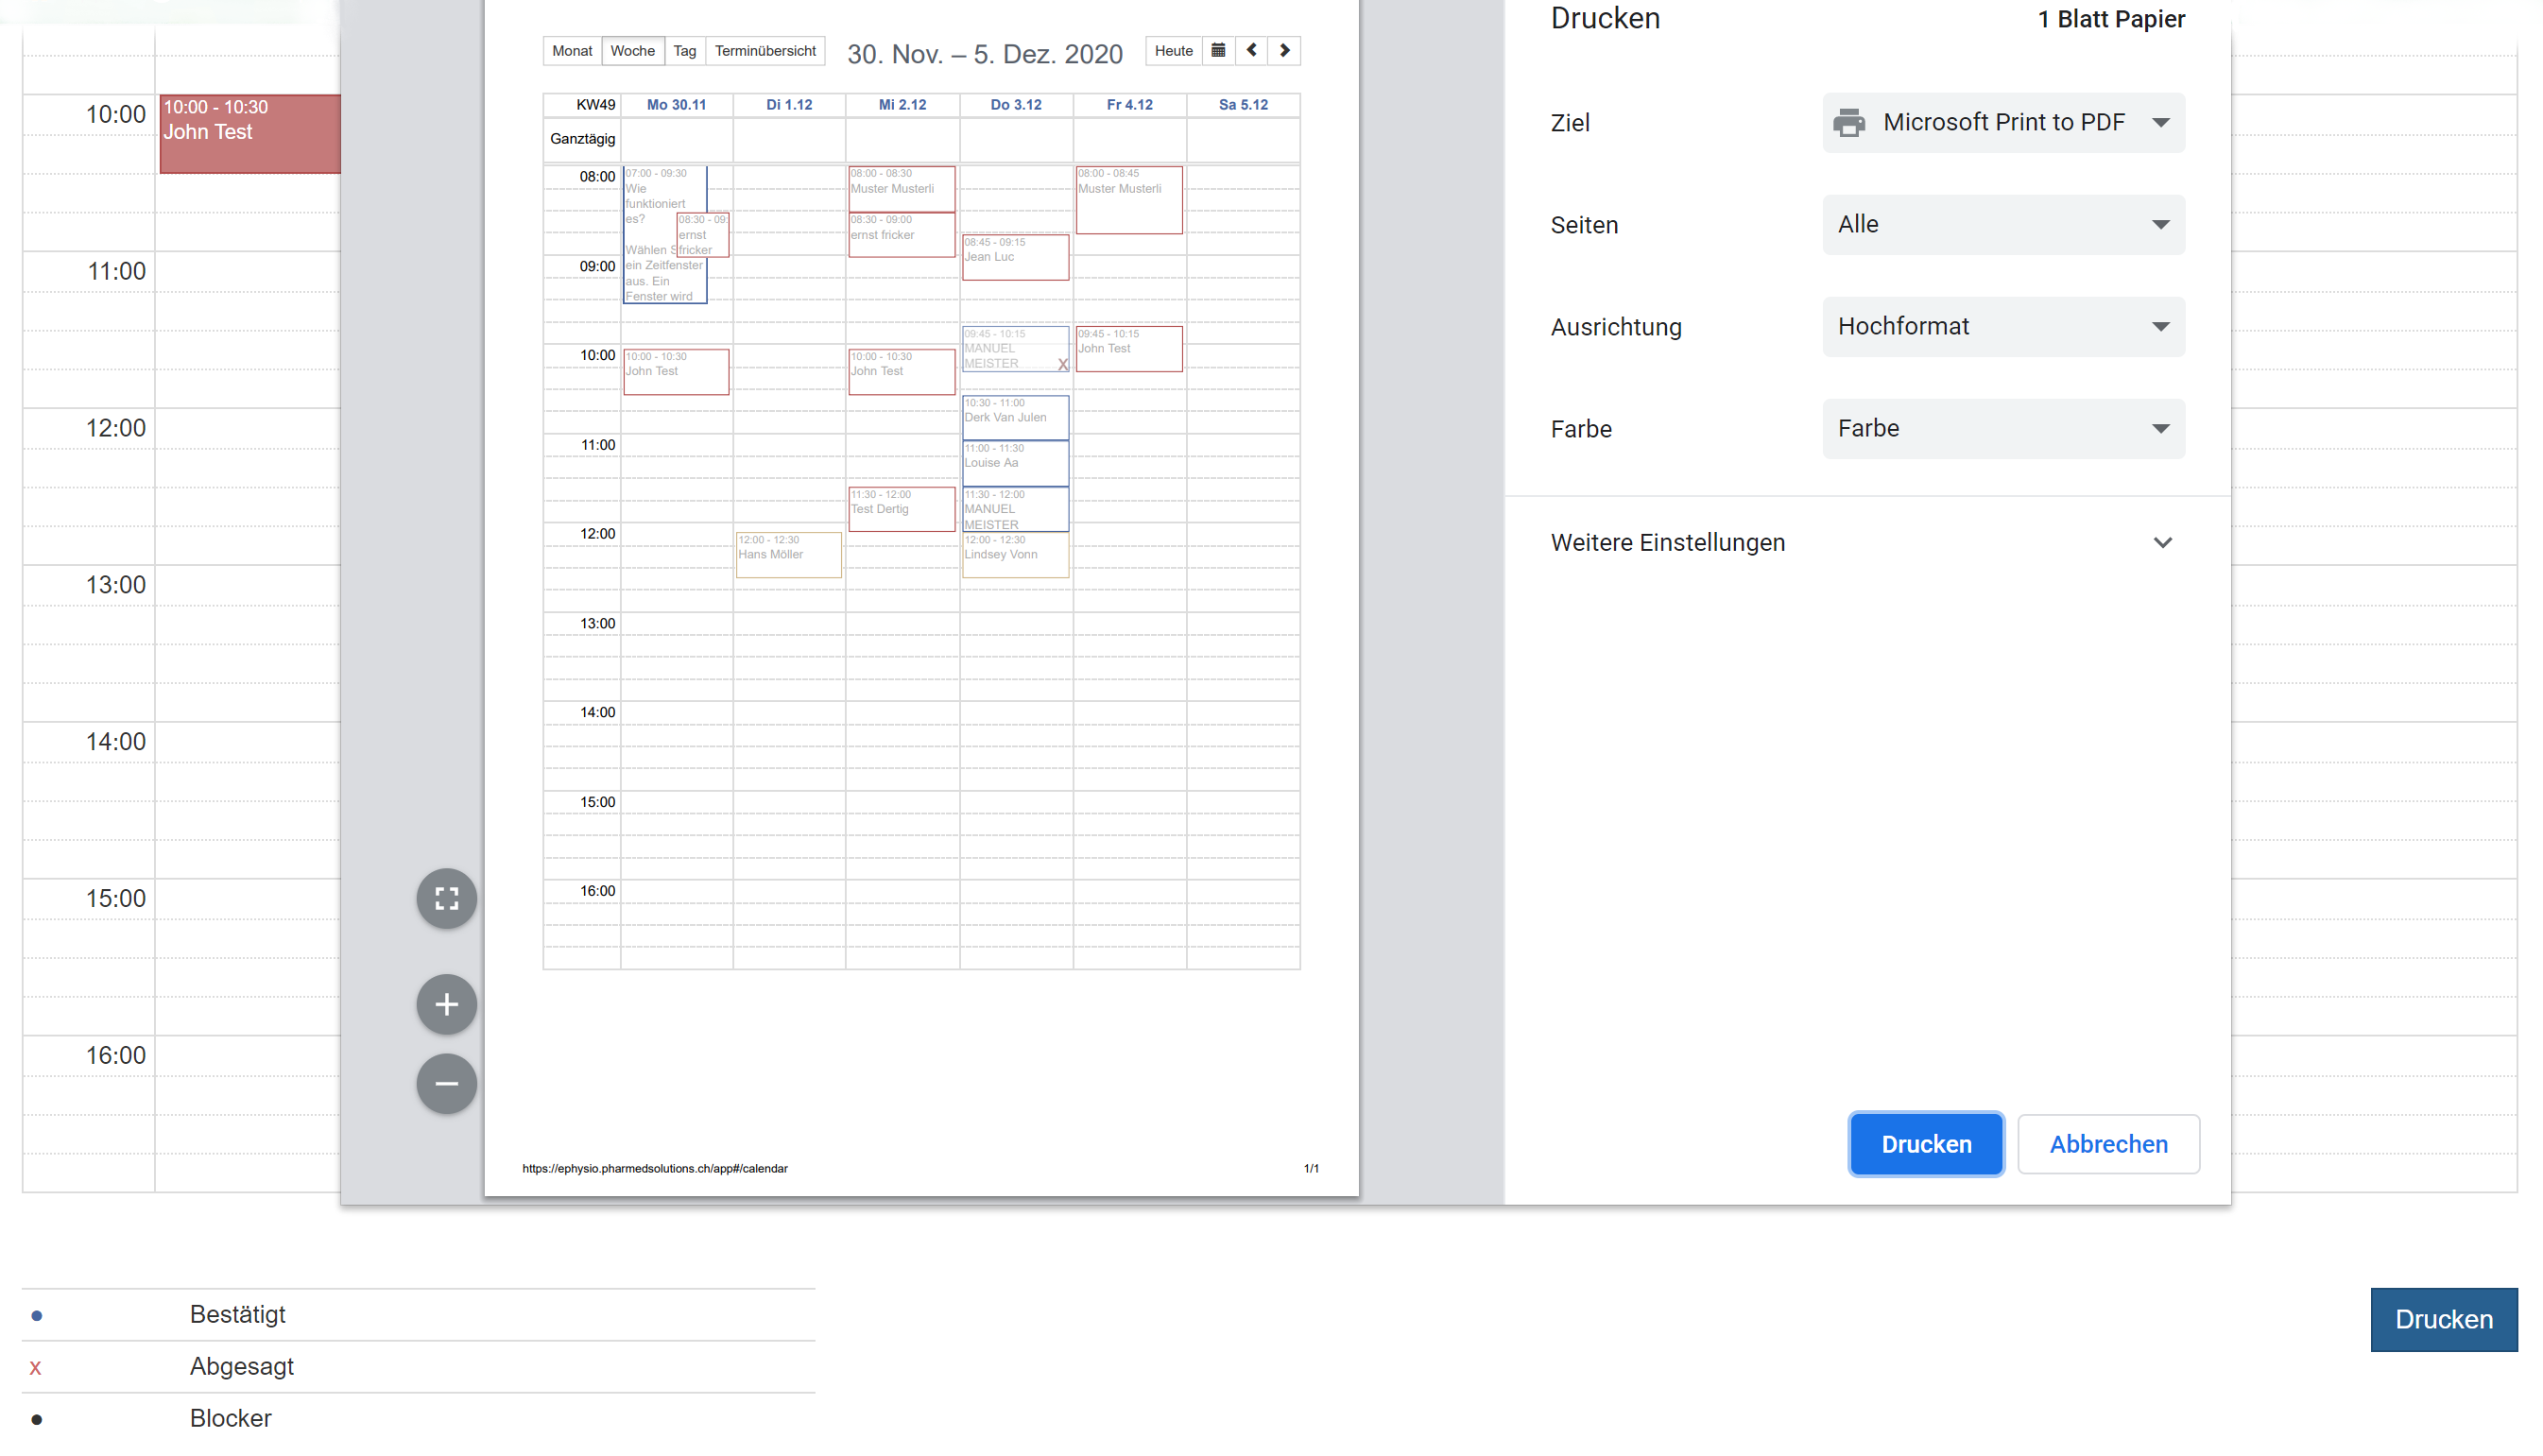Click the Drucken button on the calendar page
The height and width of the screenshot is (1456, 2543).
[2443, 1319]
